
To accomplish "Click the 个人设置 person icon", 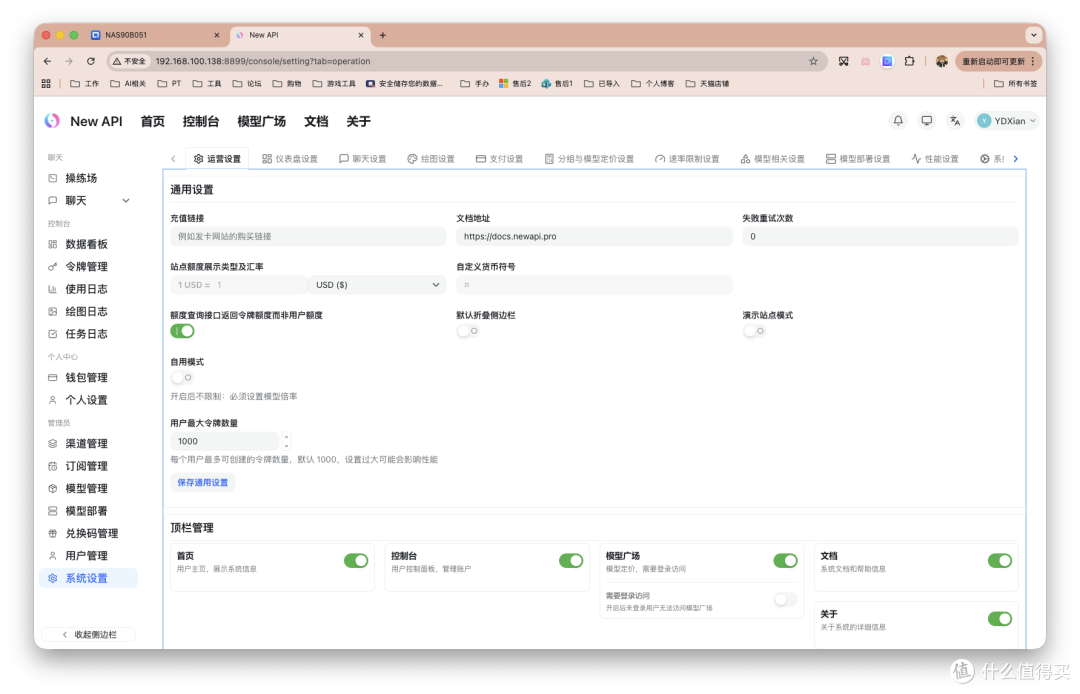I will pyautogui.click(x=52, y=400).
